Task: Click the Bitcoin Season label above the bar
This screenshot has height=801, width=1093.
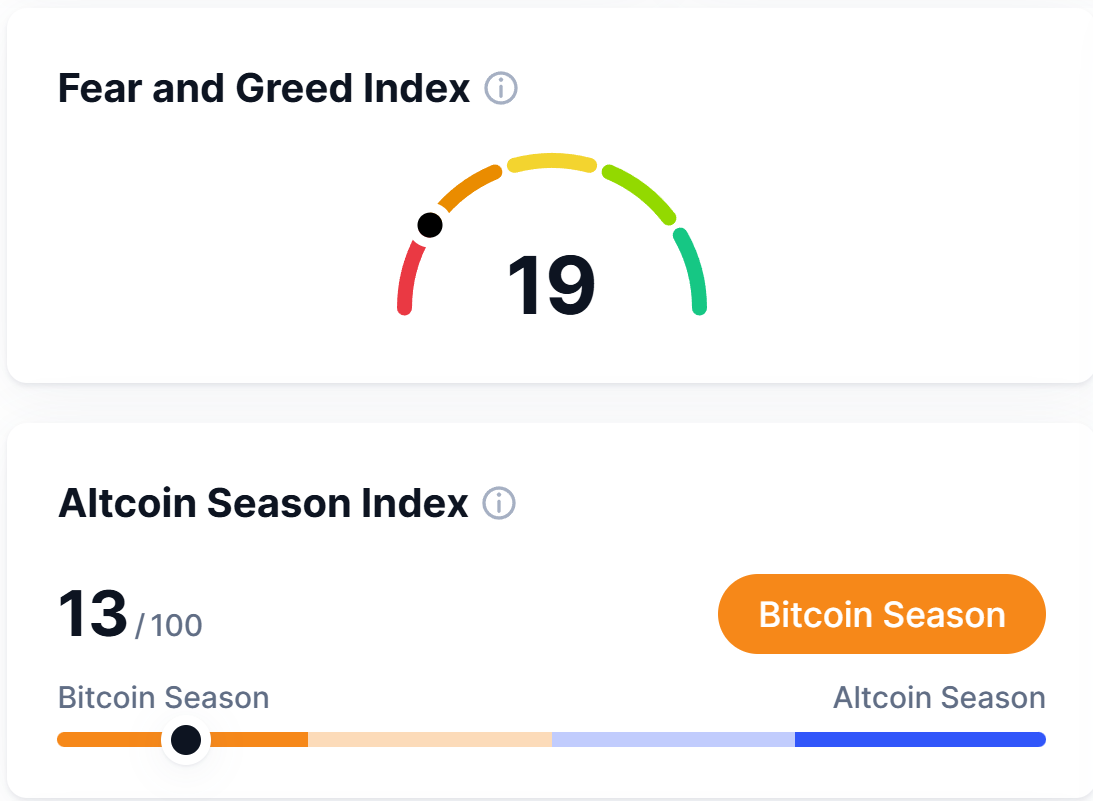Action: [164, 697]
